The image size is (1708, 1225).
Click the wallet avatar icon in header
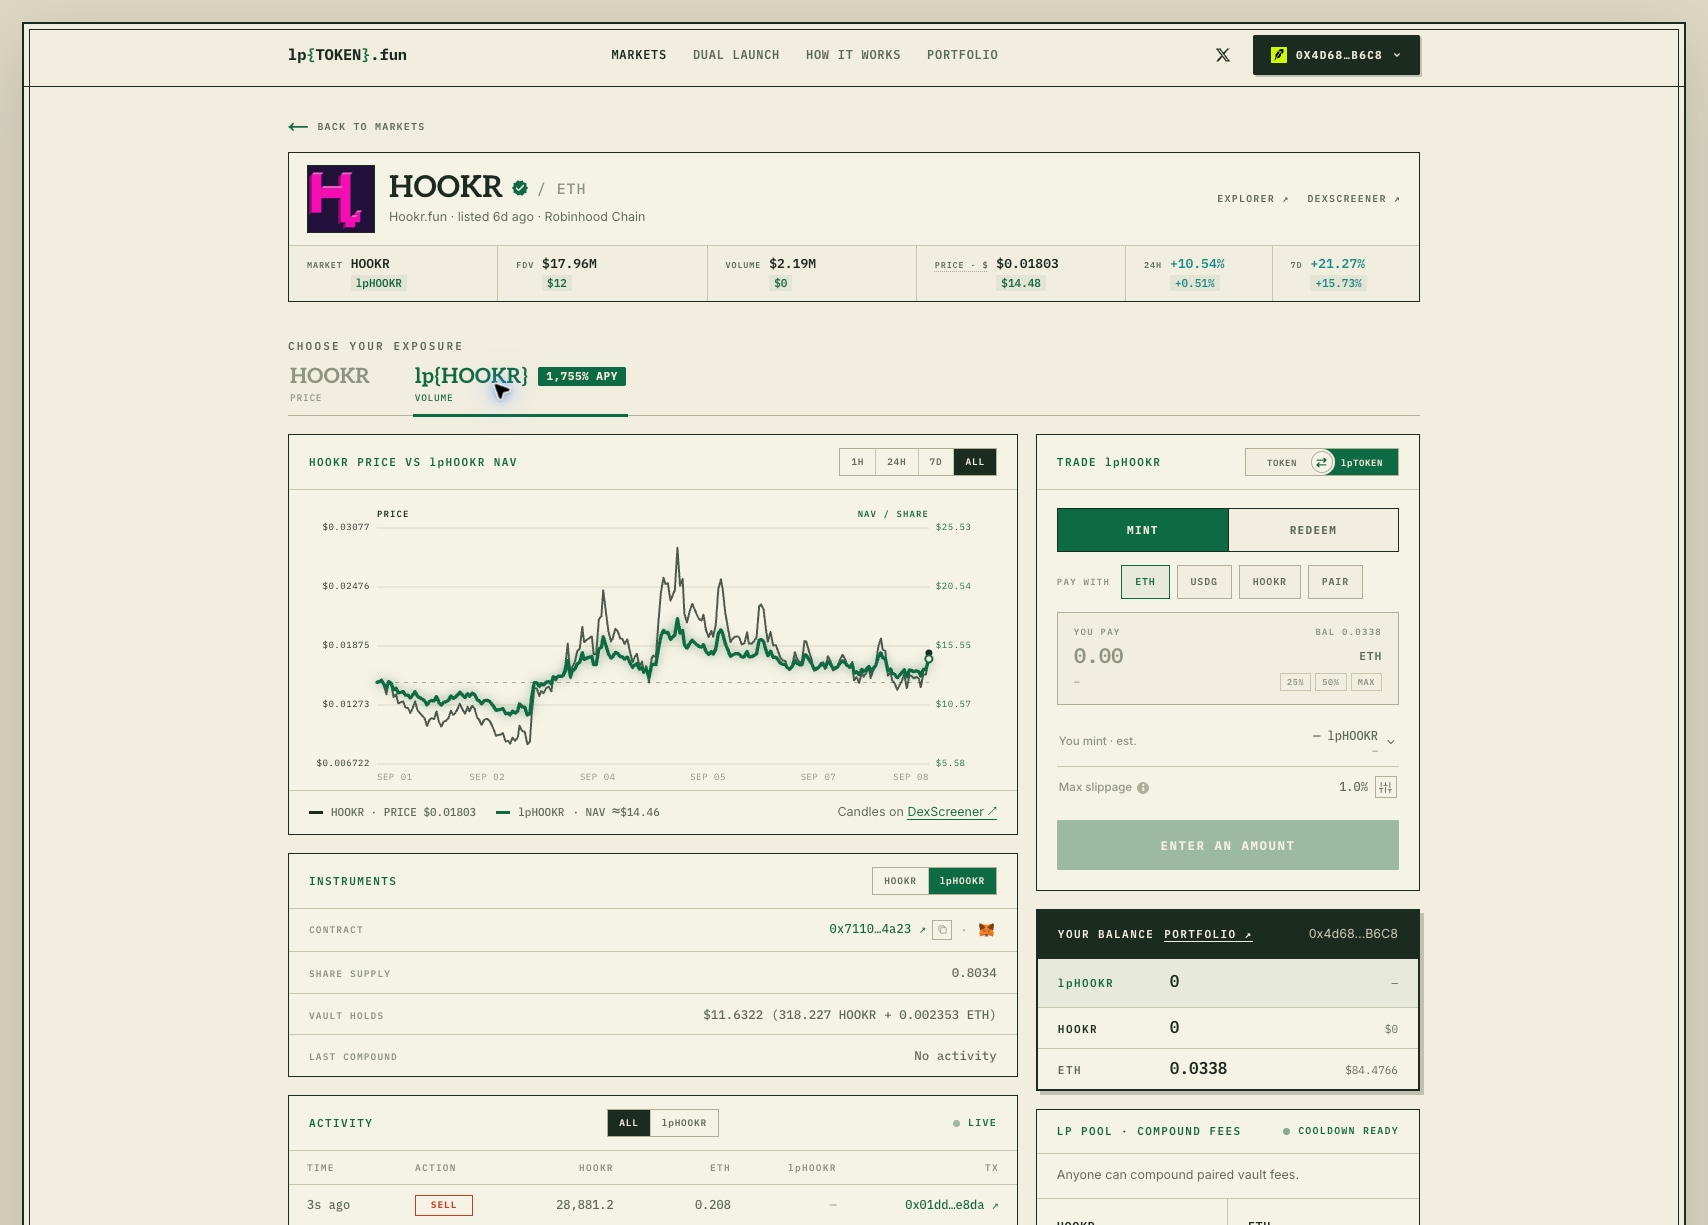1278,55
